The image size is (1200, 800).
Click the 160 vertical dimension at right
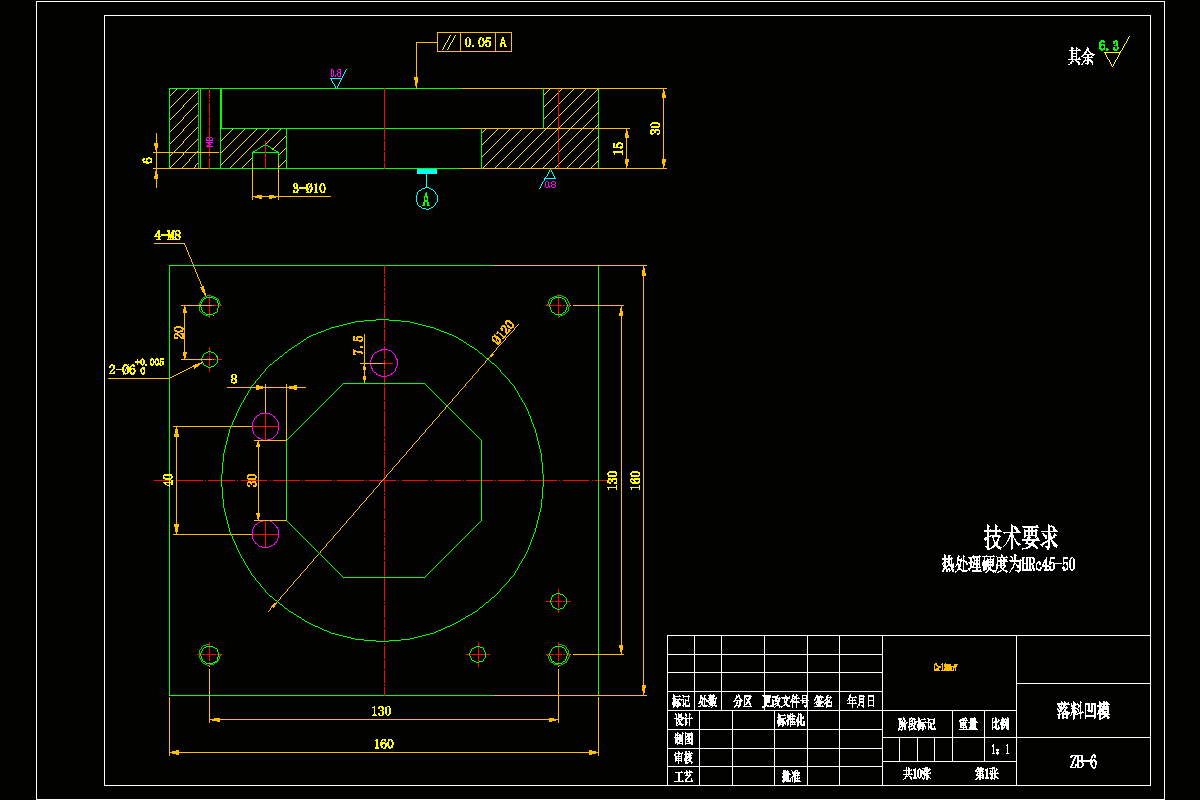[x=636, y=480]
